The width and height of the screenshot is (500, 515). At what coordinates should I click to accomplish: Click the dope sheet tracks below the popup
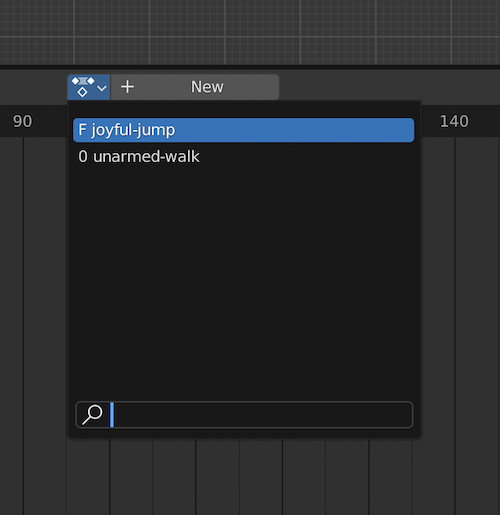tap(243, 477)
